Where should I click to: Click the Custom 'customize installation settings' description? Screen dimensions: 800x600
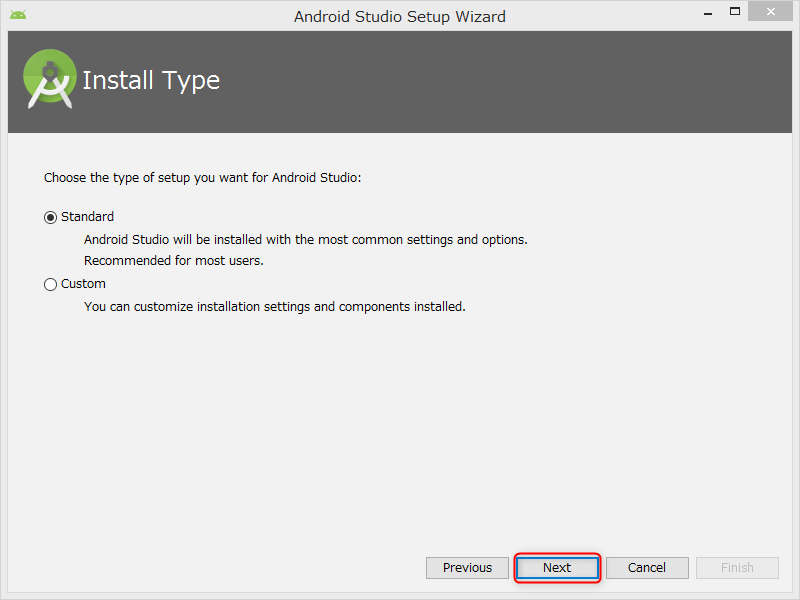[x=274, y=307]
